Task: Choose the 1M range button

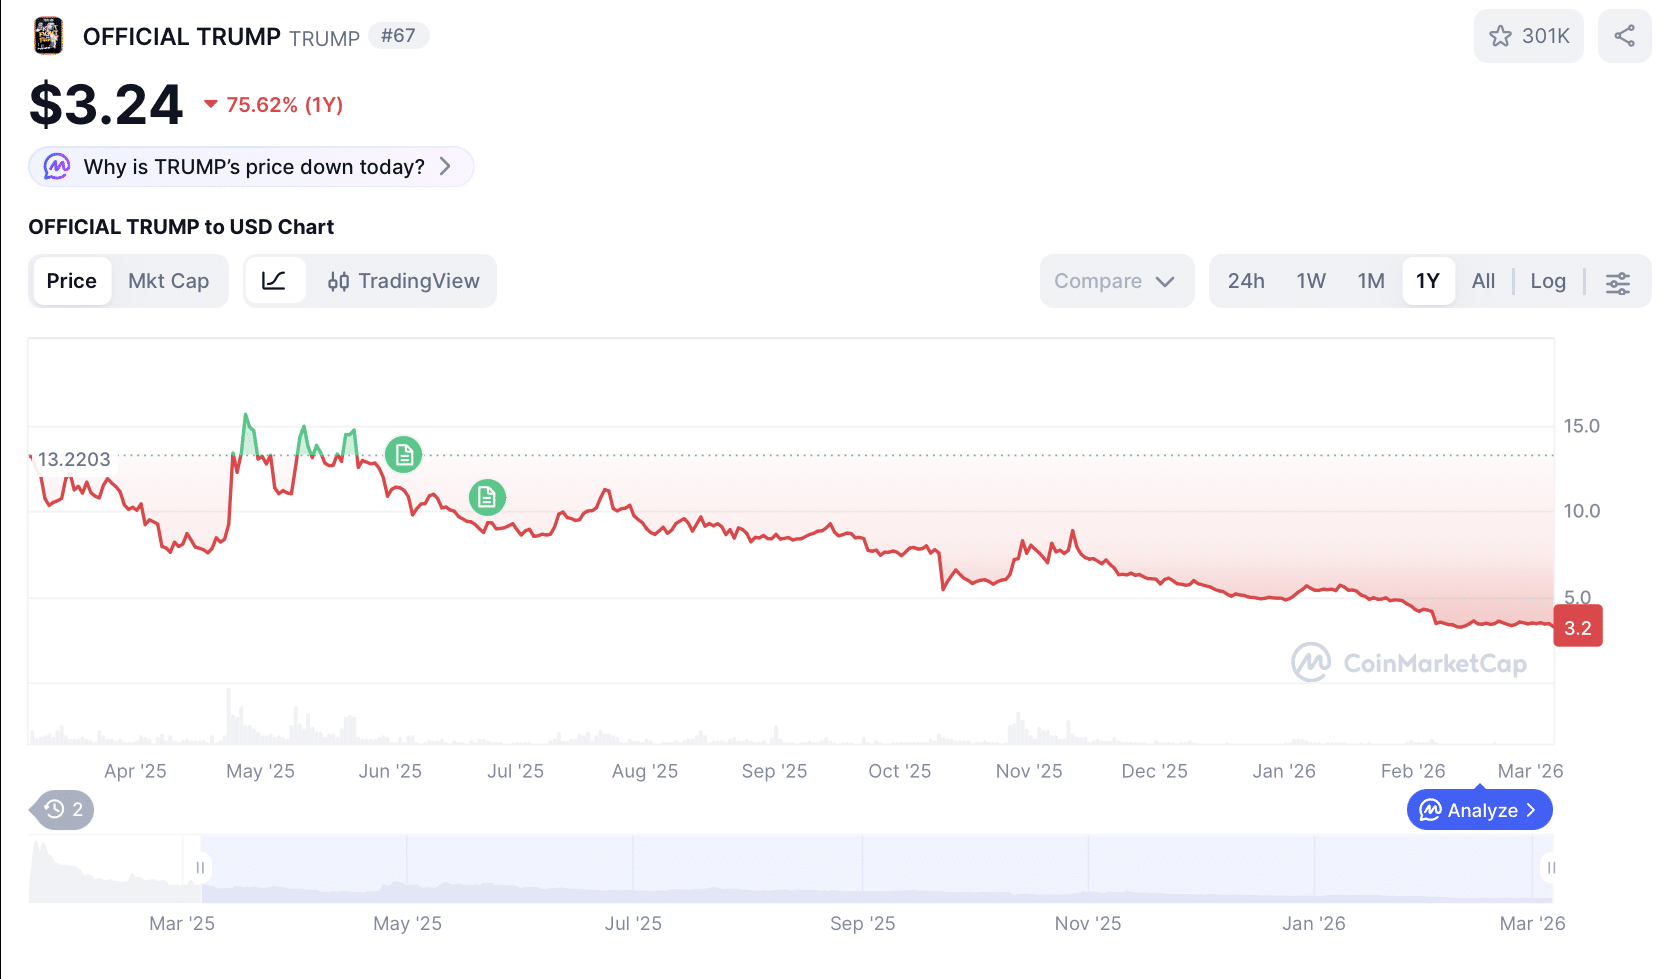Action: click(x=1370, y=281)
